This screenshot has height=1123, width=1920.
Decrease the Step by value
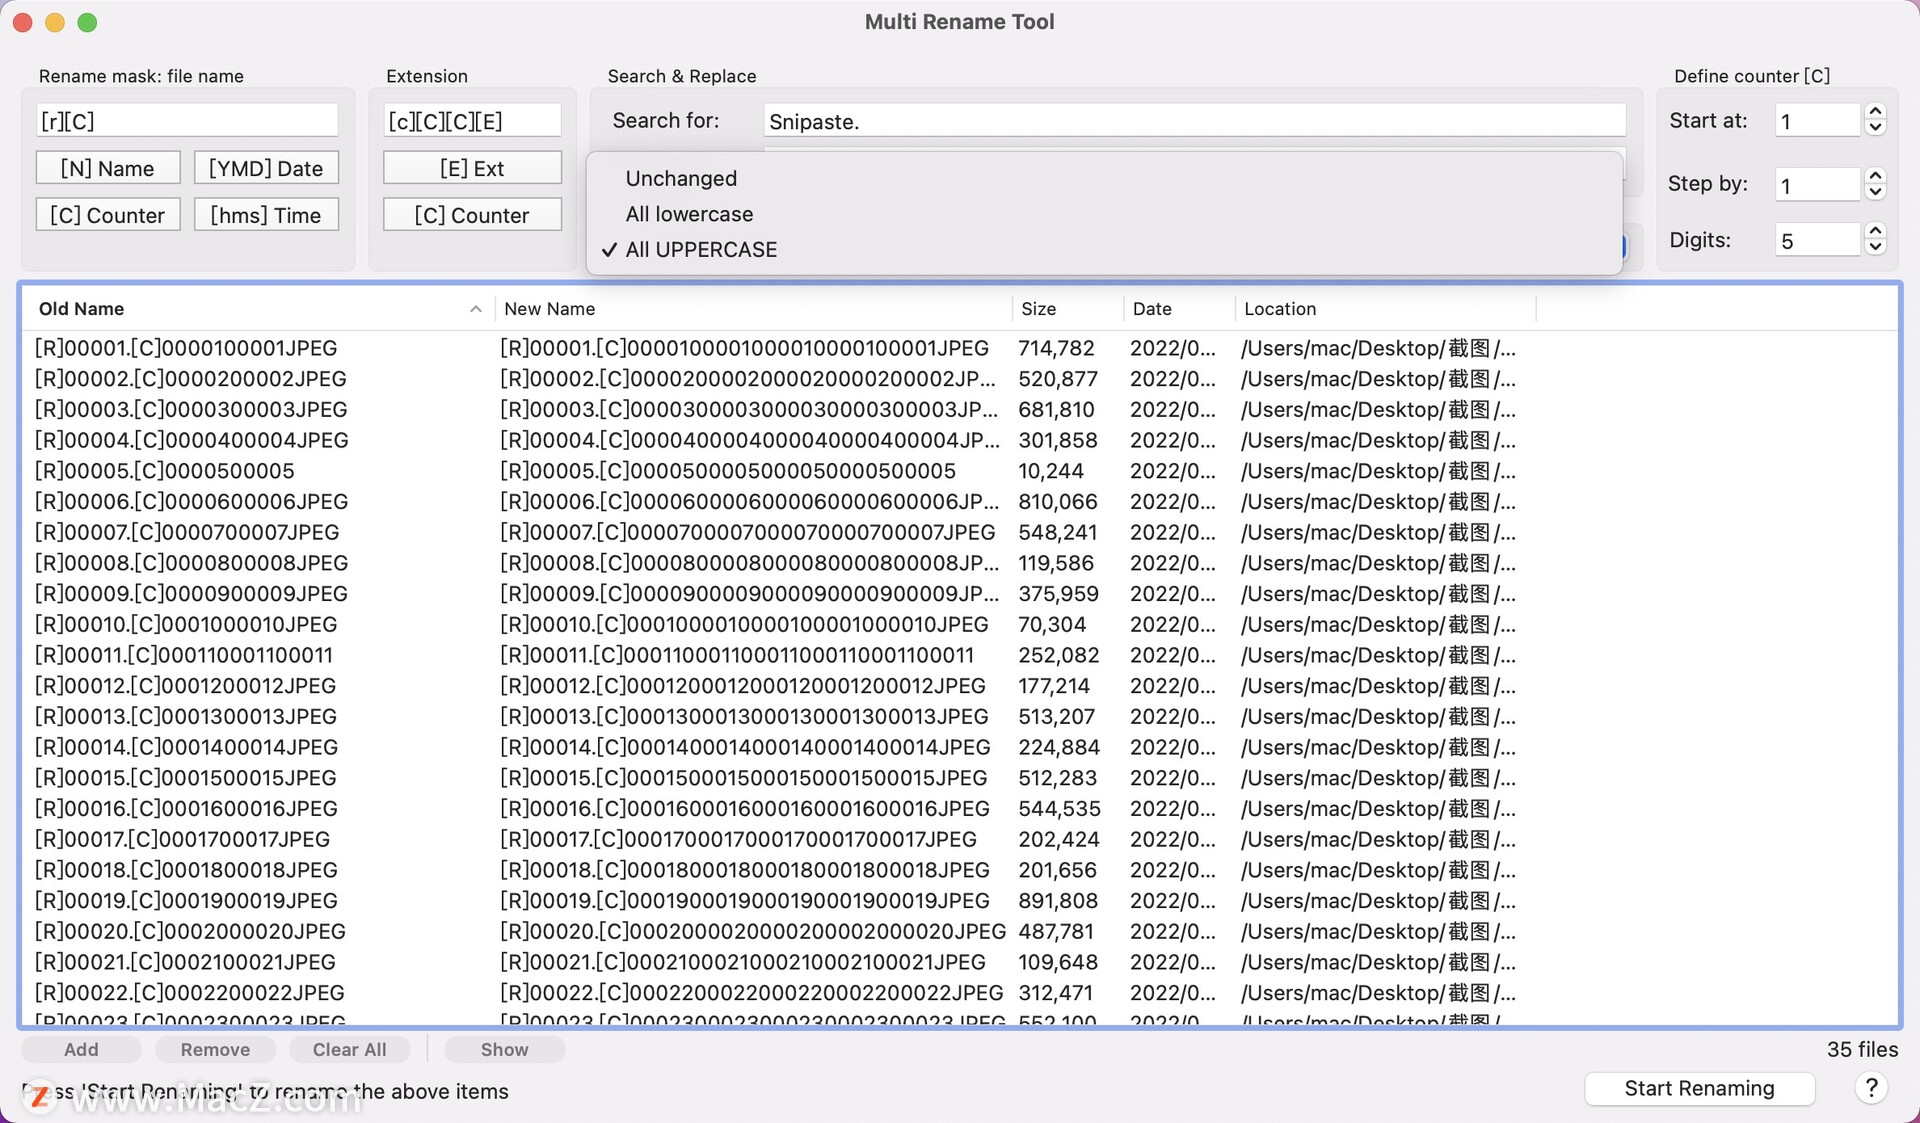1876,191
